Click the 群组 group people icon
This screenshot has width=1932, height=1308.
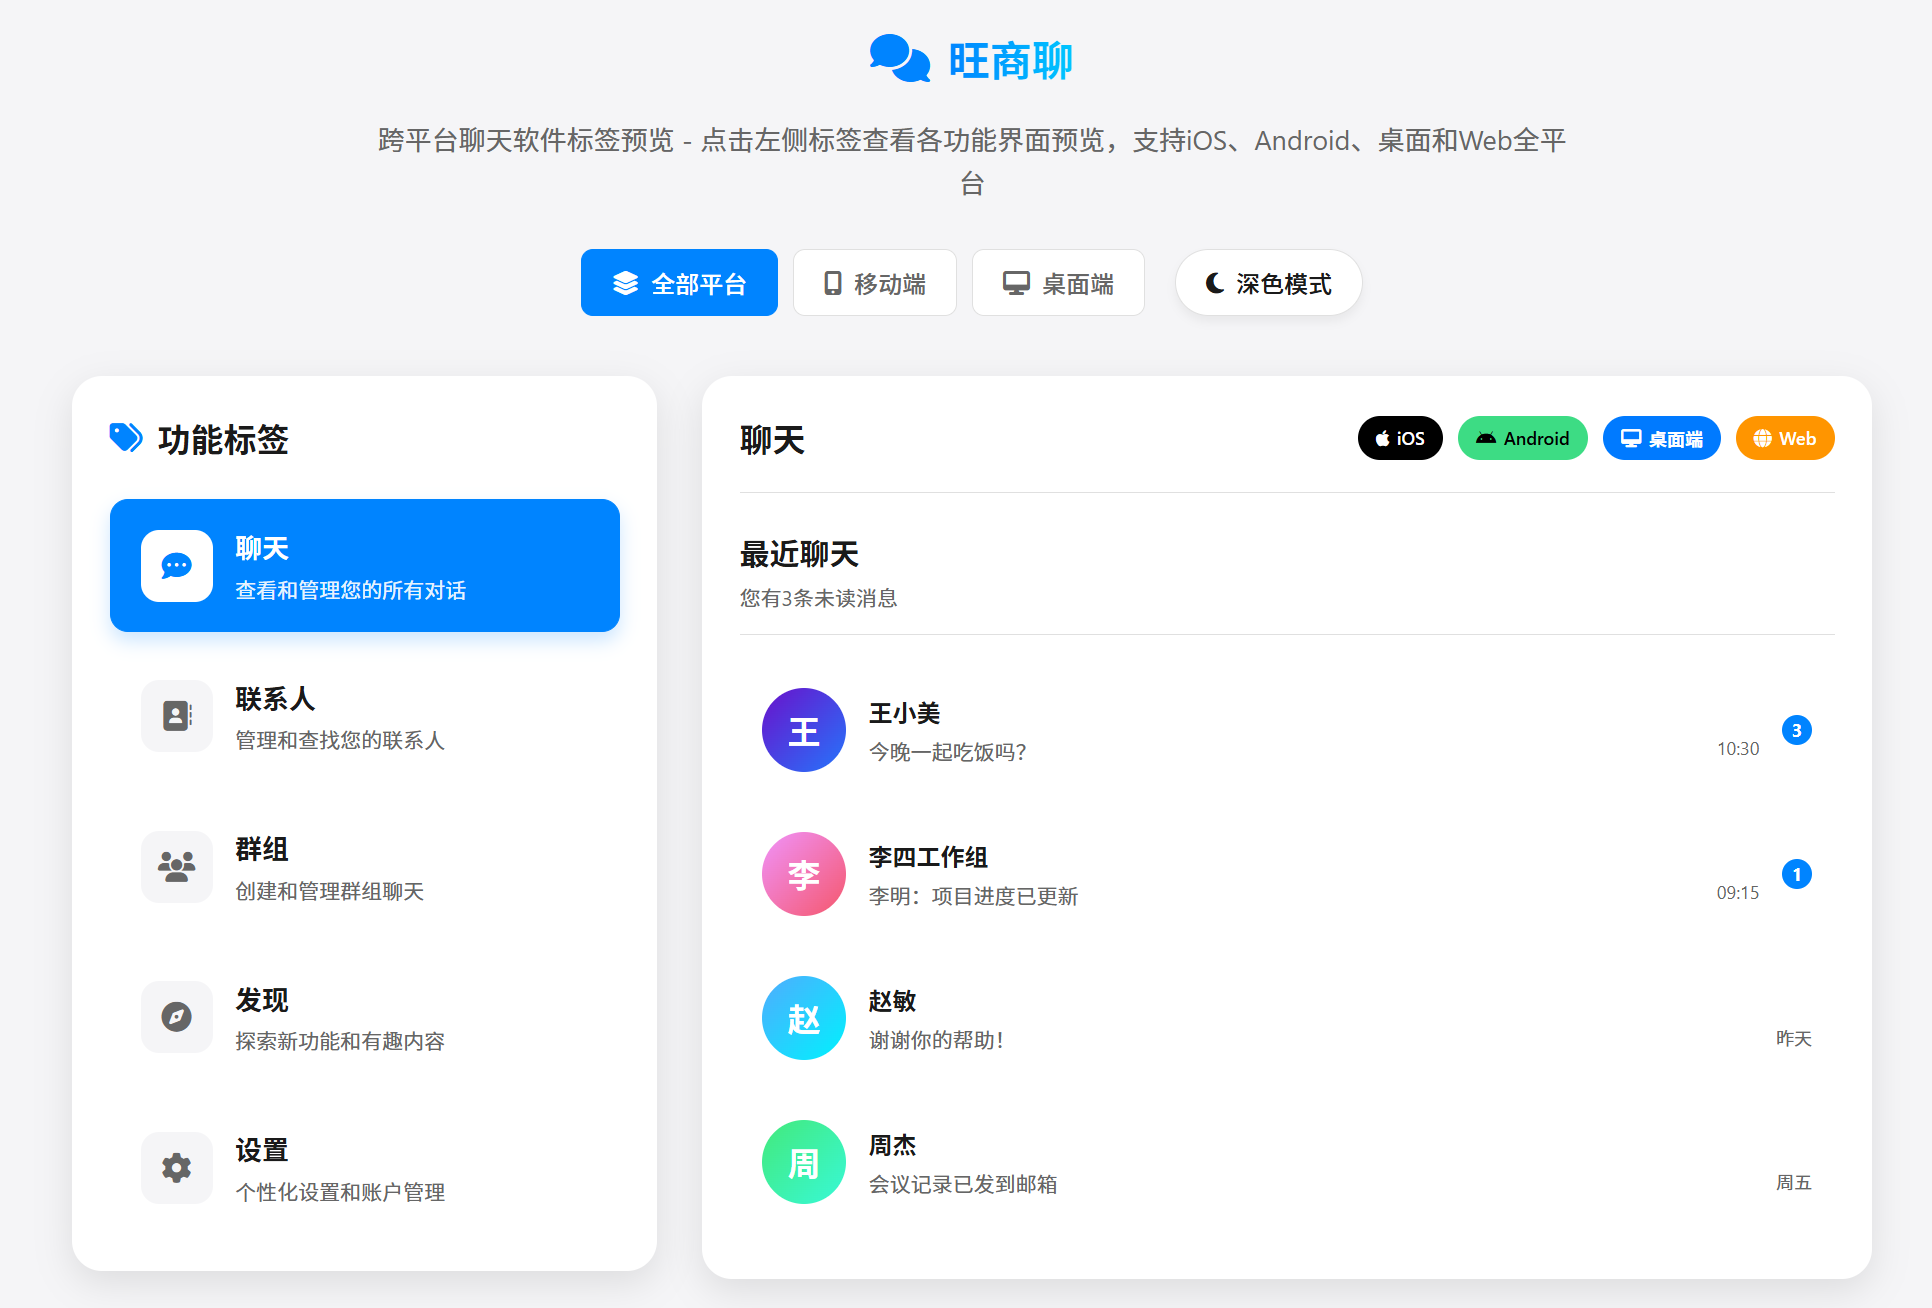coord(176,867)
